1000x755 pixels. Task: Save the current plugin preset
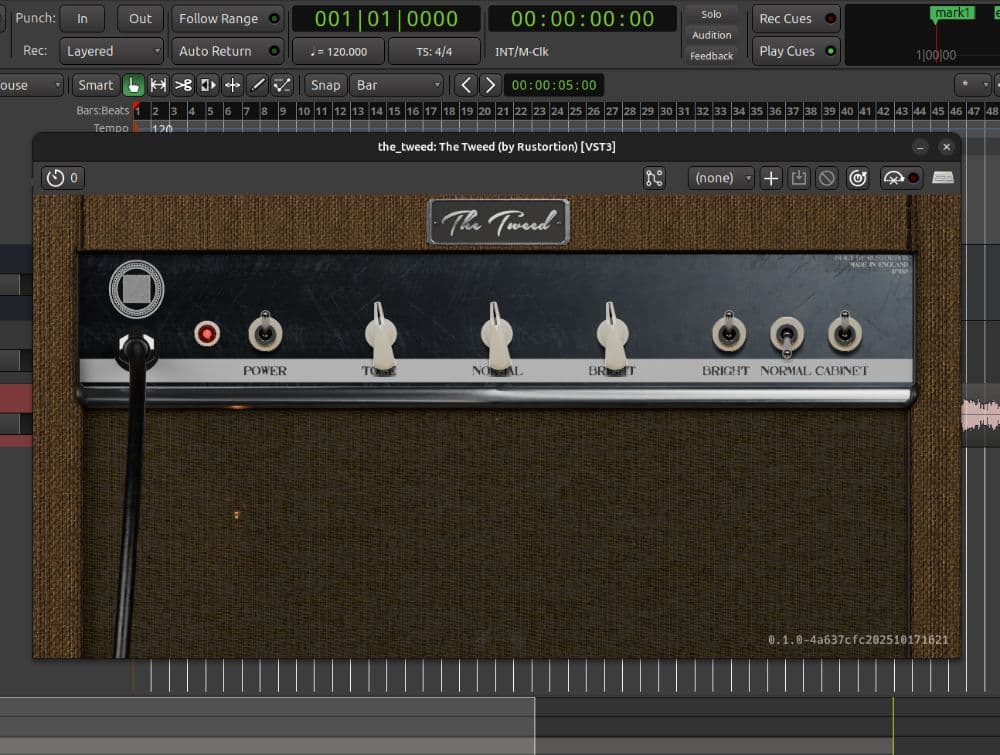800,178
